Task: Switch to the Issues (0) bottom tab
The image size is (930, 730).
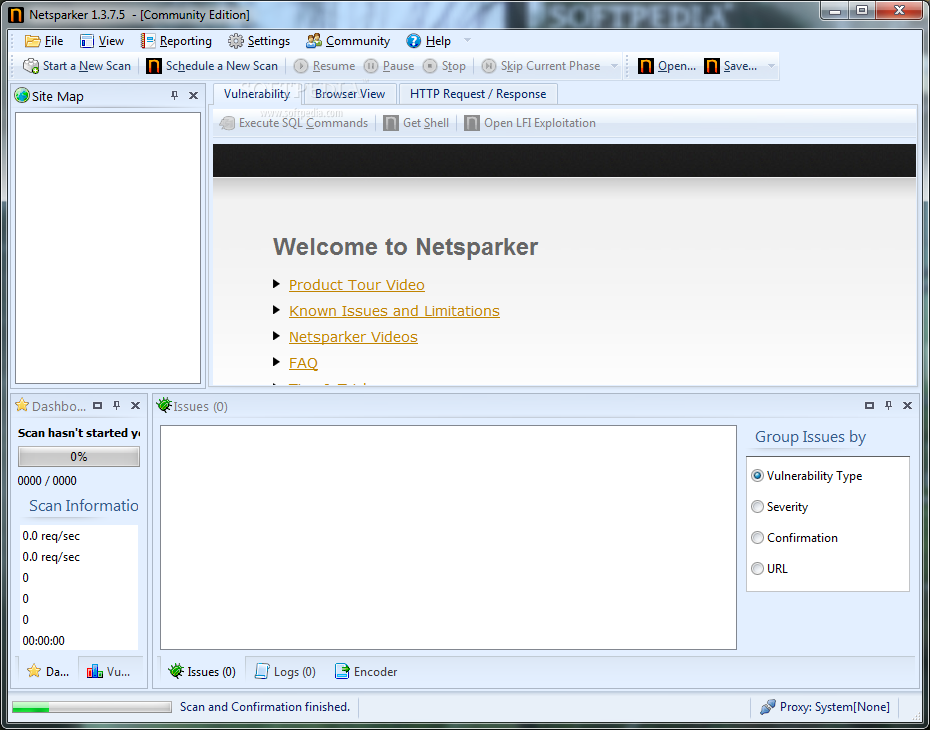Action: pyautogui.click(x=202, y=671)
